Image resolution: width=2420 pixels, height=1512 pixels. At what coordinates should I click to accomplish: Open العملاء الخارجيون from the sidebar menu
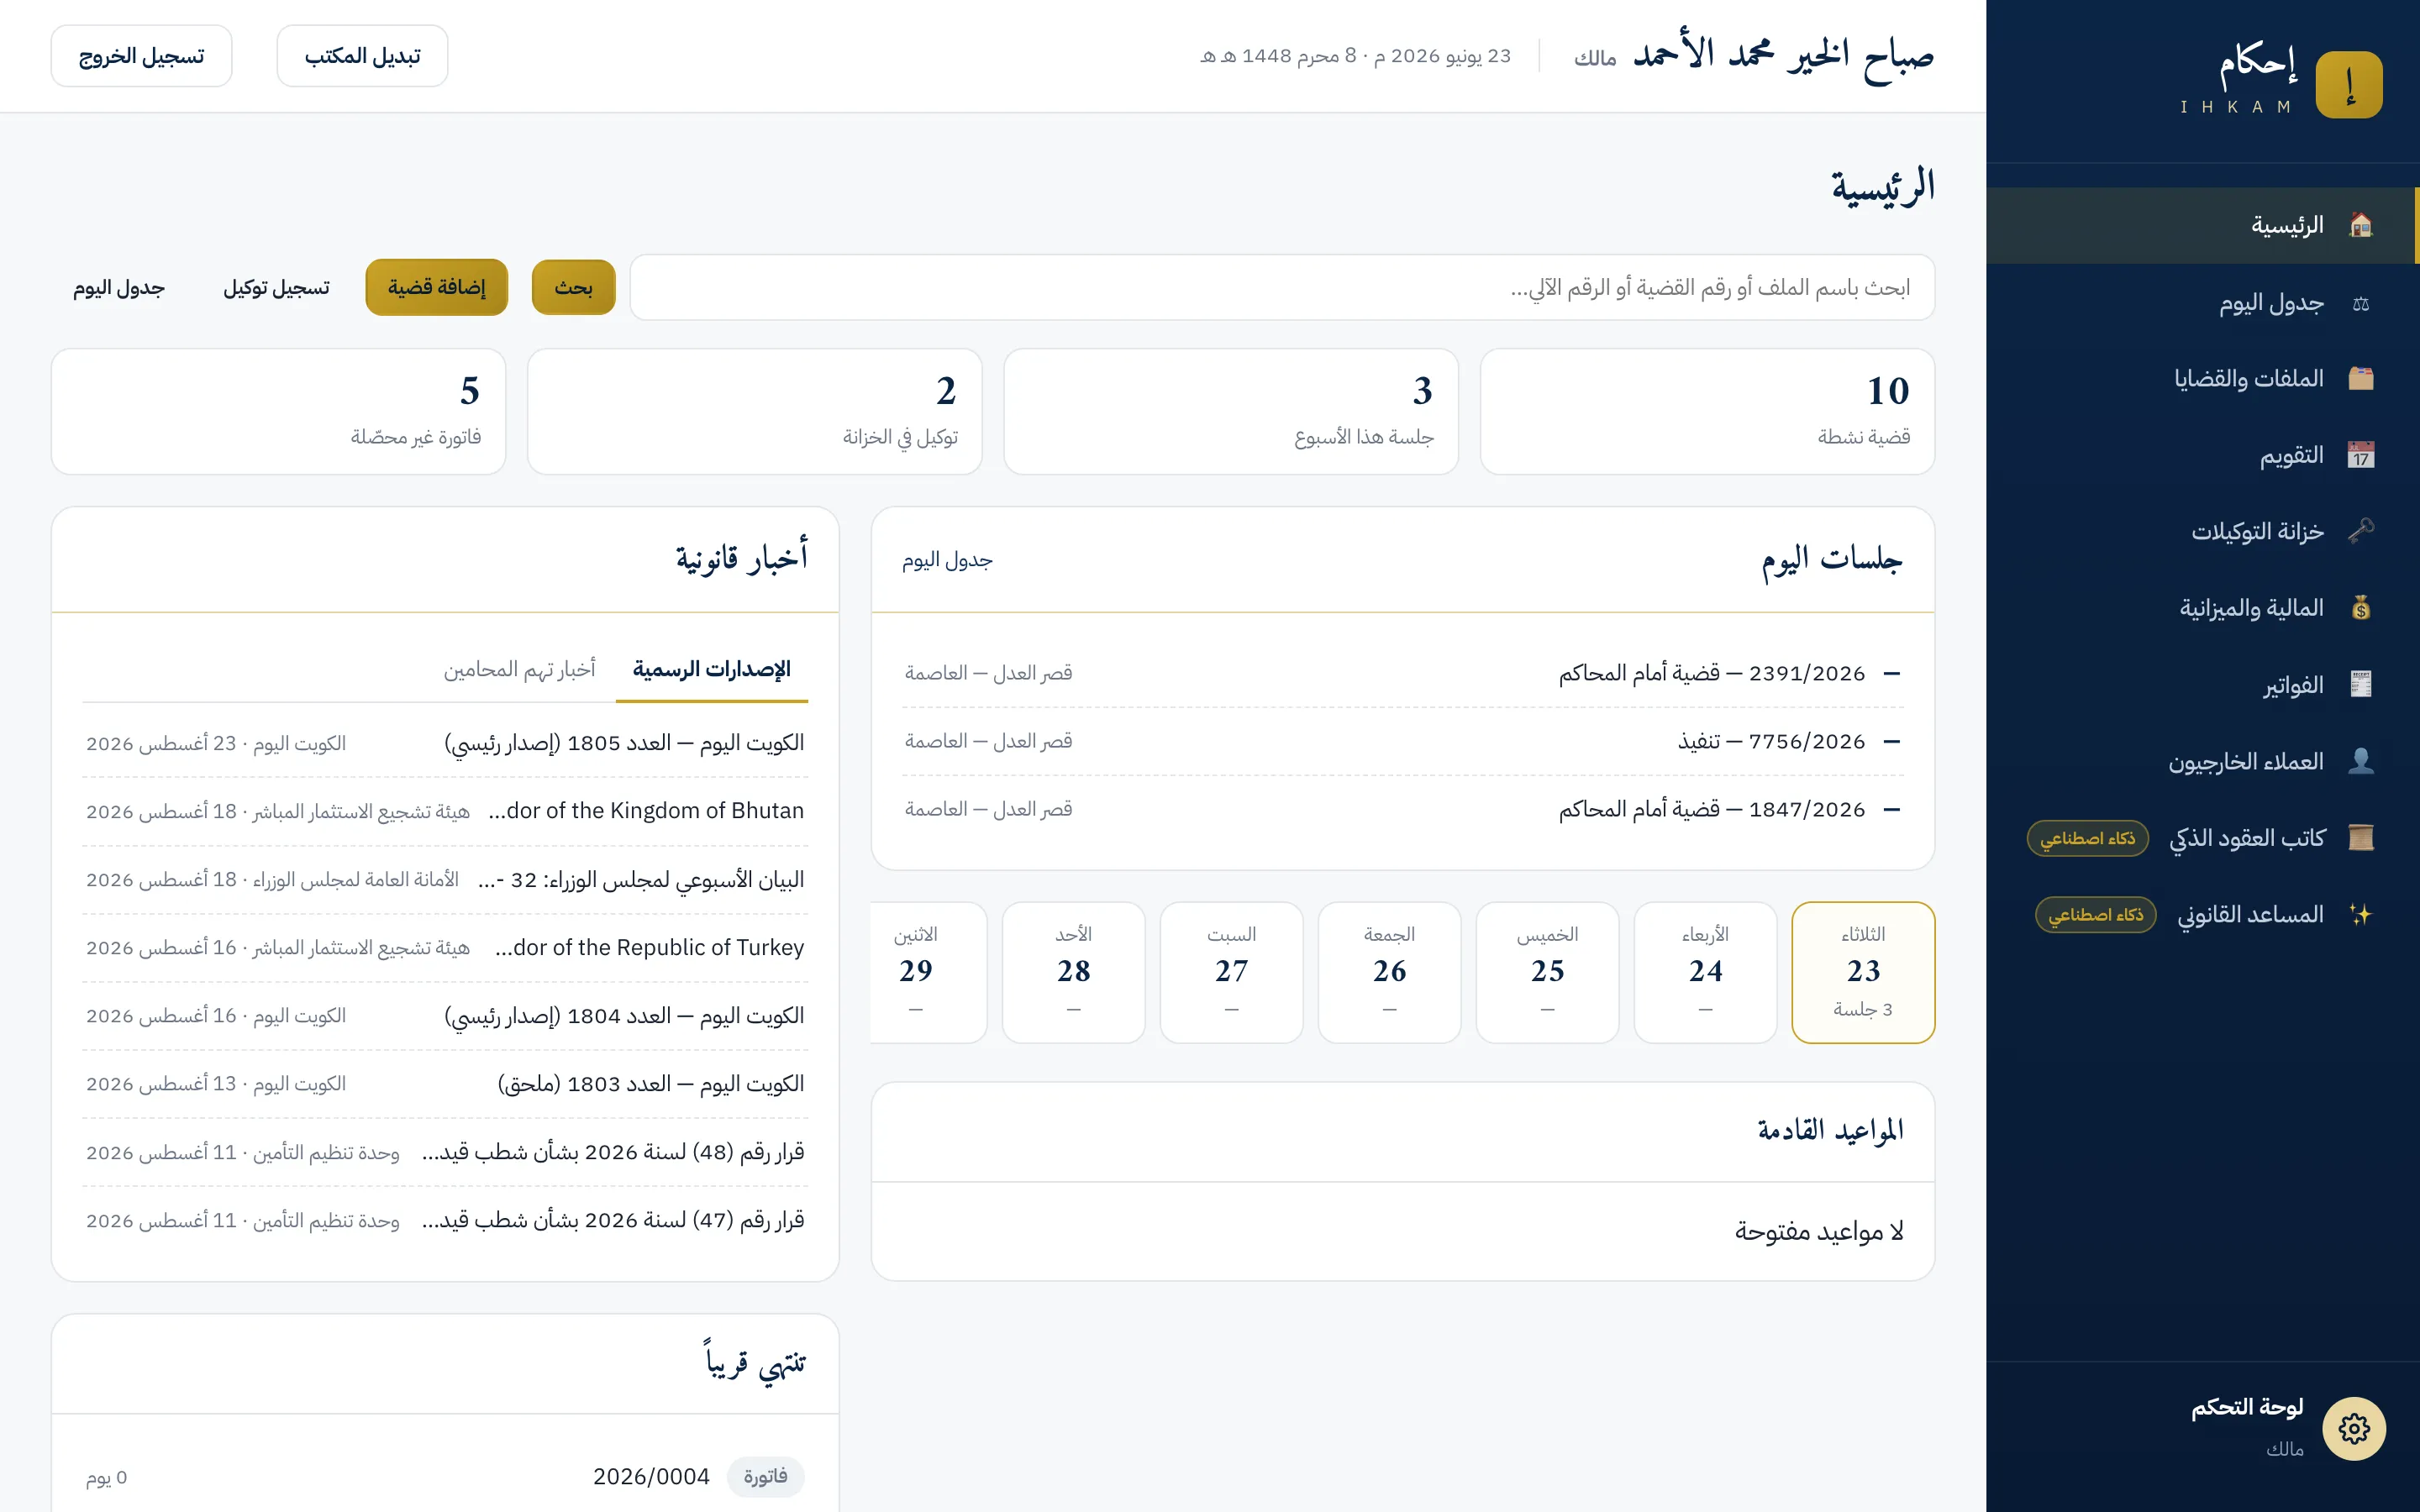pyautogui.click(x=2202, y=762)
